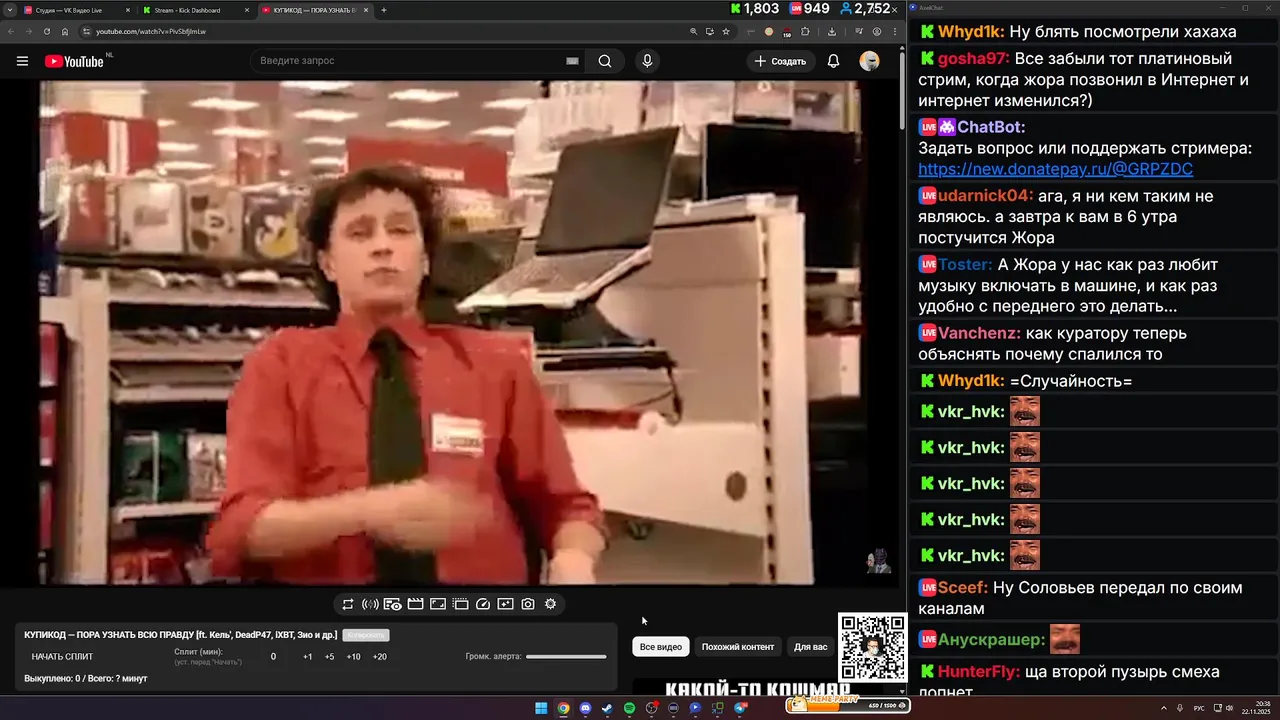Adjust the Громк. алерта volume slider

[x=566, y=657]
